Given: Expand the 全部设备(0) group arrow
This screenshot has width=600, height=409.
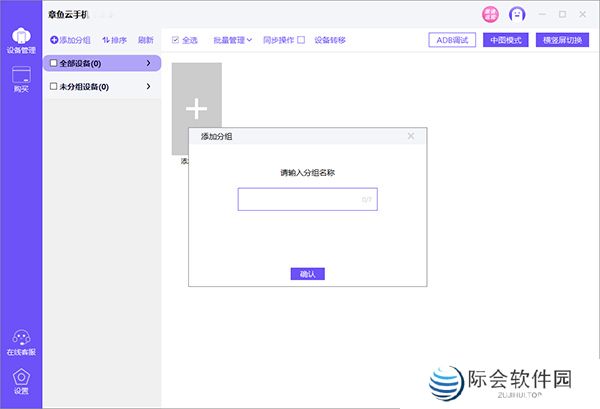Looking at the screenshot, I should click(x=148, y=63).
